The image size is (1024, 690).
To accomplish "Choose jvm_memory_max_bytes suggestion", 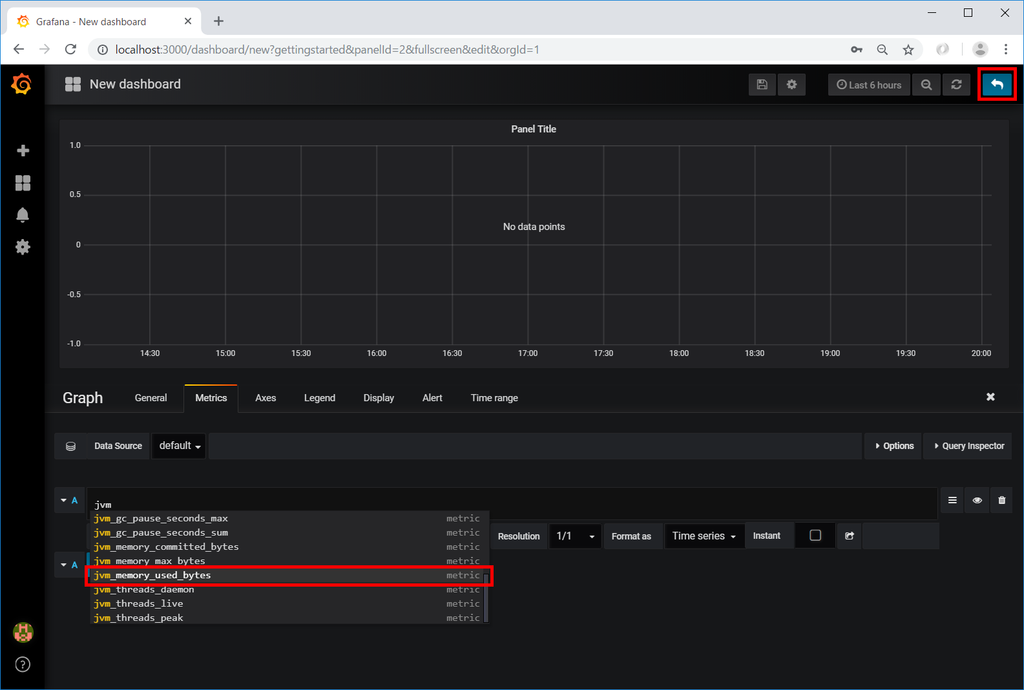I will click(288, 561).
